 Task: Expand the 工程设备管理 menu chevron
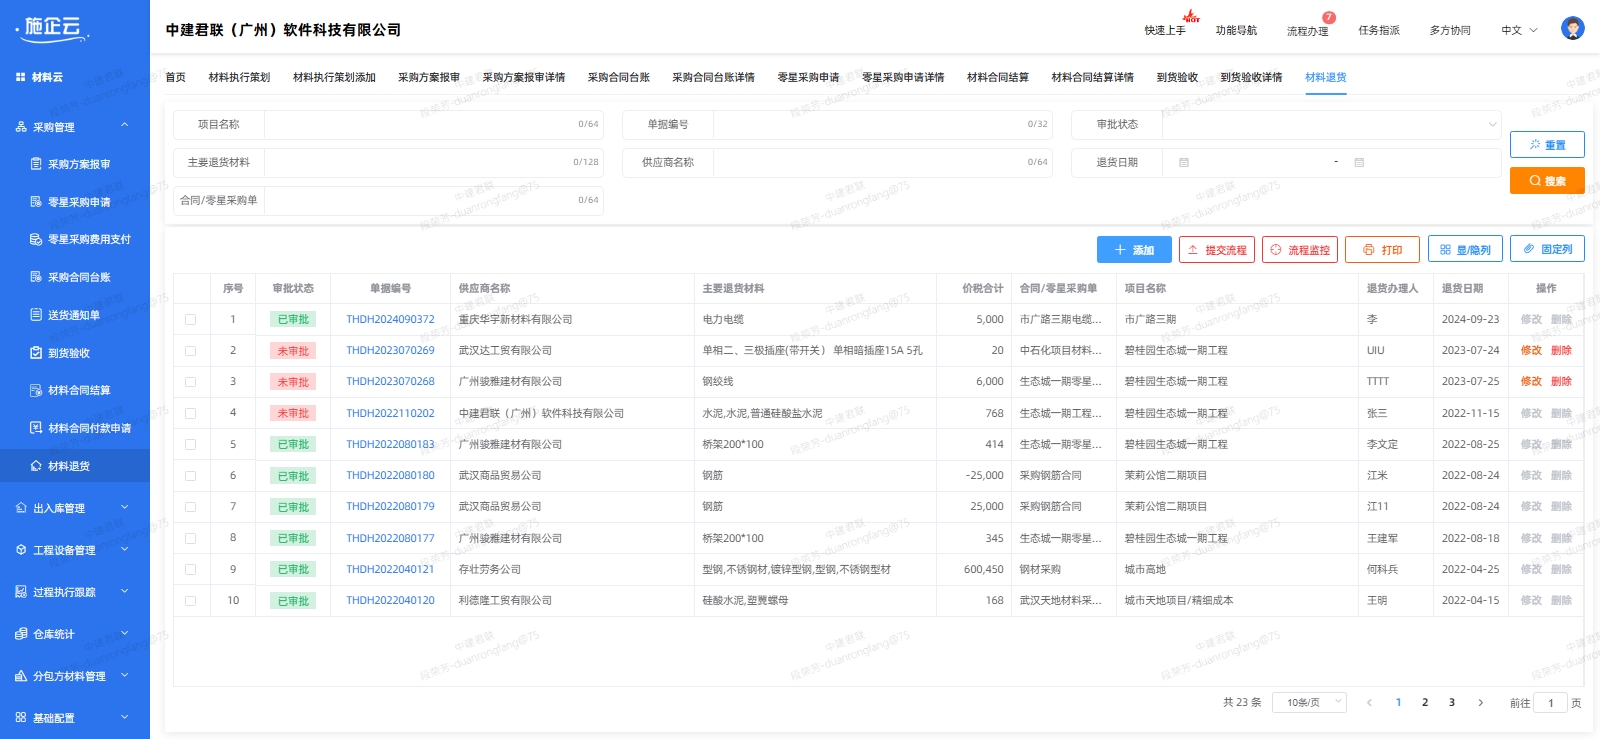[x=125, y=549]
